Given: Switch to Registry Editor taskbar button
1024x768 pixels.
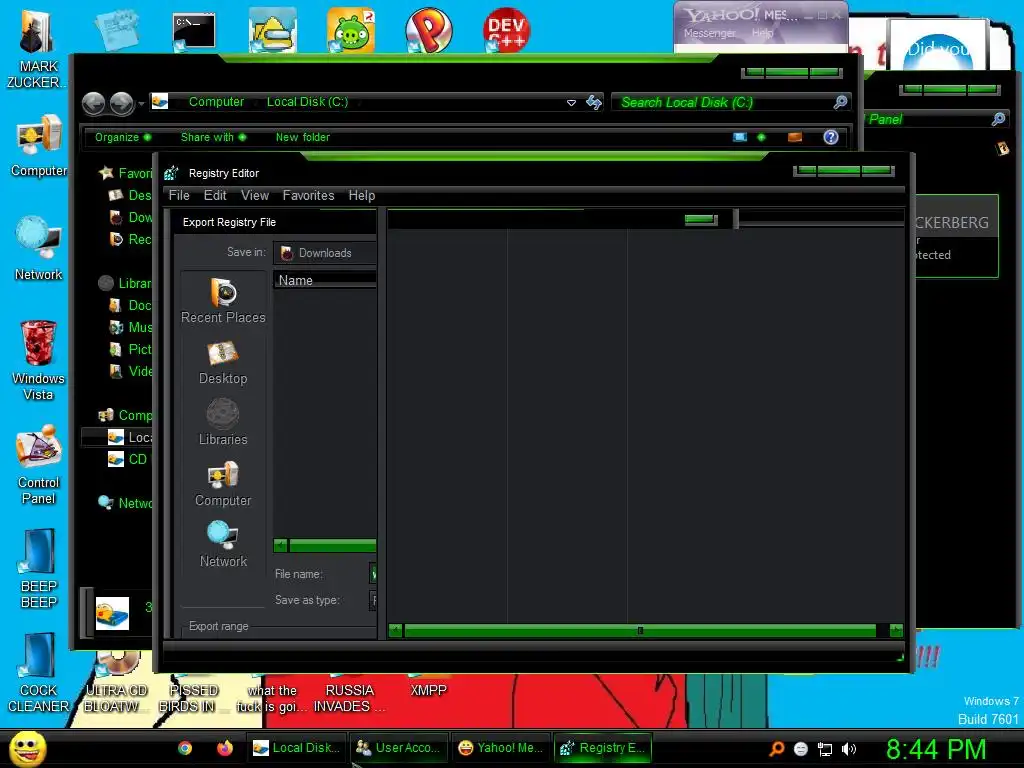Looking at the screenshot, I should [602, 748].
